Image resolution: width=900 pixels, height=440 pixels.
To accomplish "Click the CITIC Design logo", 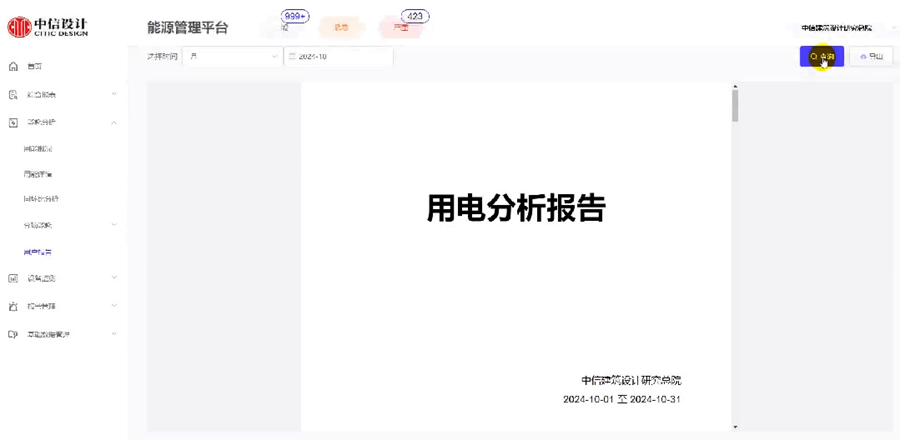I will click(48, 27).
